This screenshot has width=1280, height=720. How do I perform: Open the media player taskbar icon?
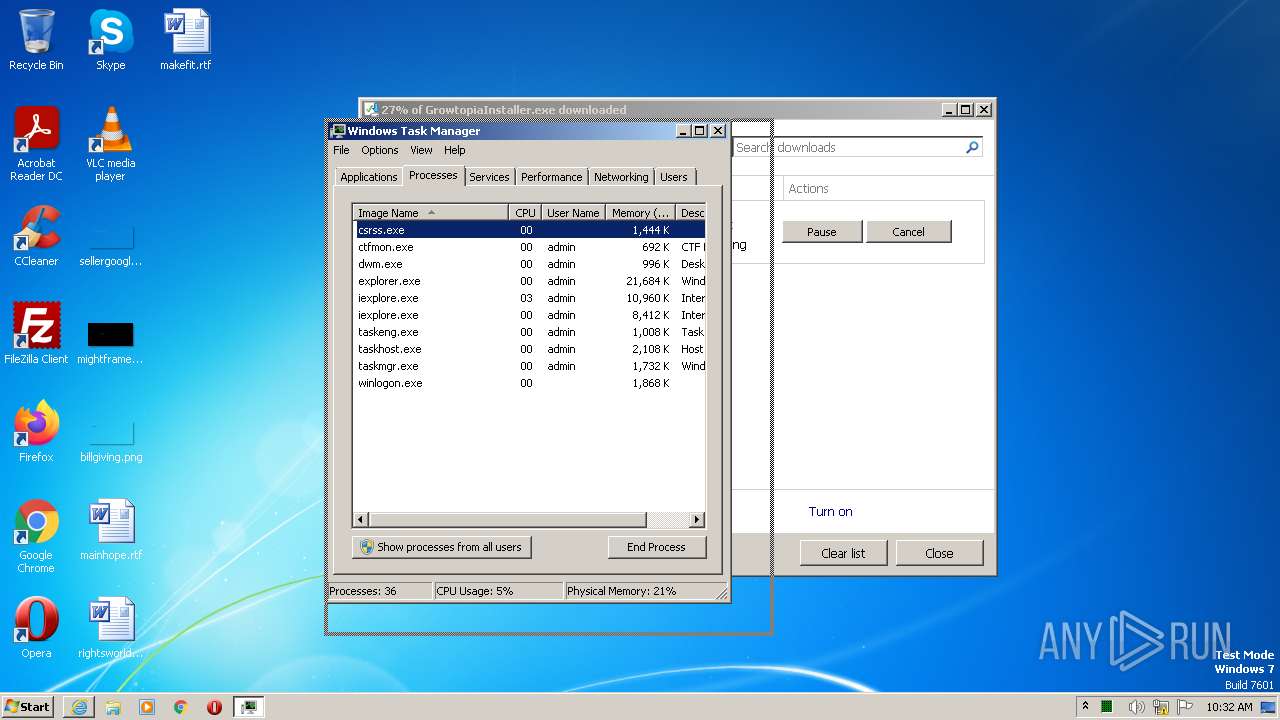(147, 707)
